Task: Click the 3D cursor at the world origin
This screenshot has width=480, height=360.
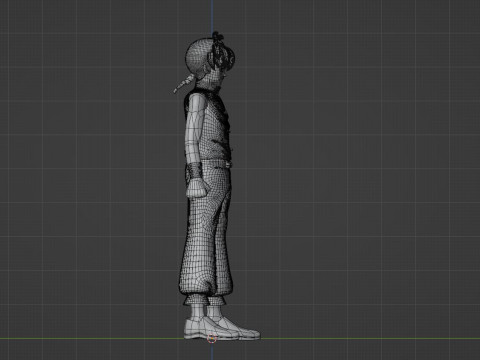Action: pos(212,339)
